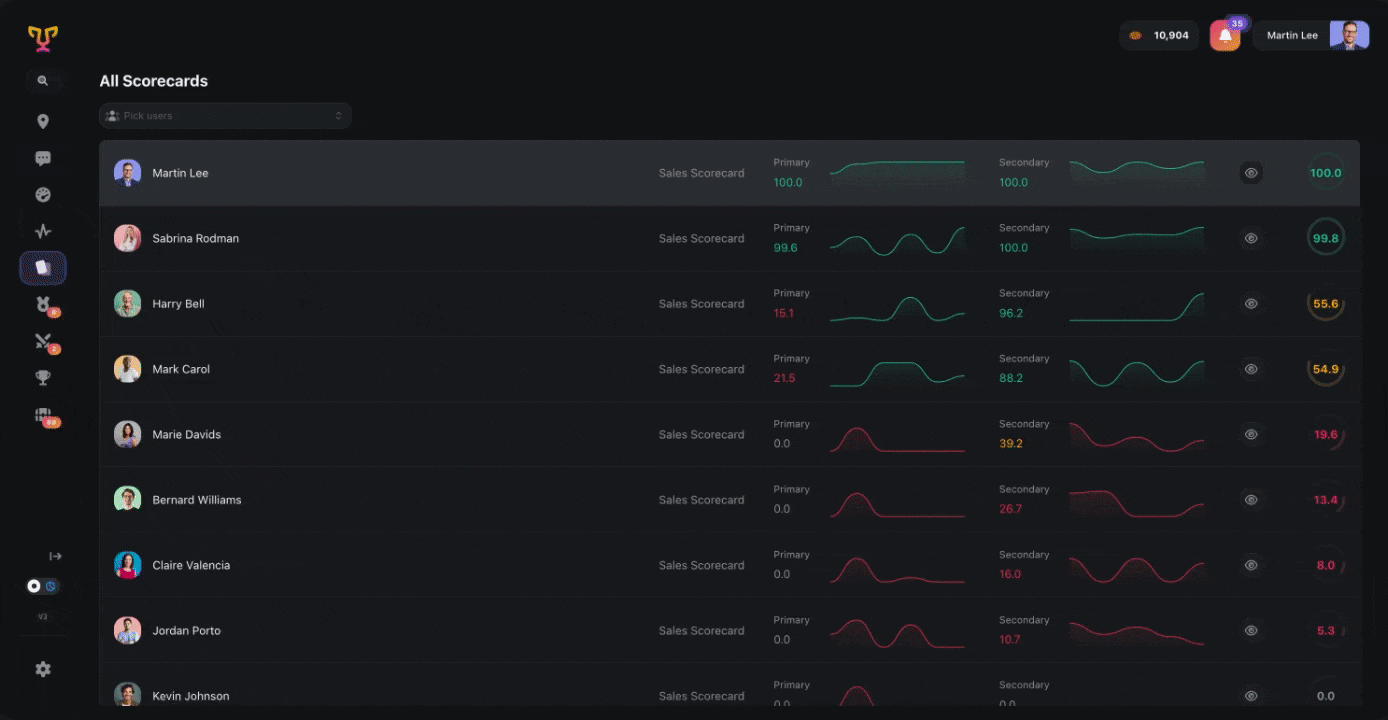The image size is (1388, 720).
Task: Click the search icon in sidebar
Action: (42, 81)
